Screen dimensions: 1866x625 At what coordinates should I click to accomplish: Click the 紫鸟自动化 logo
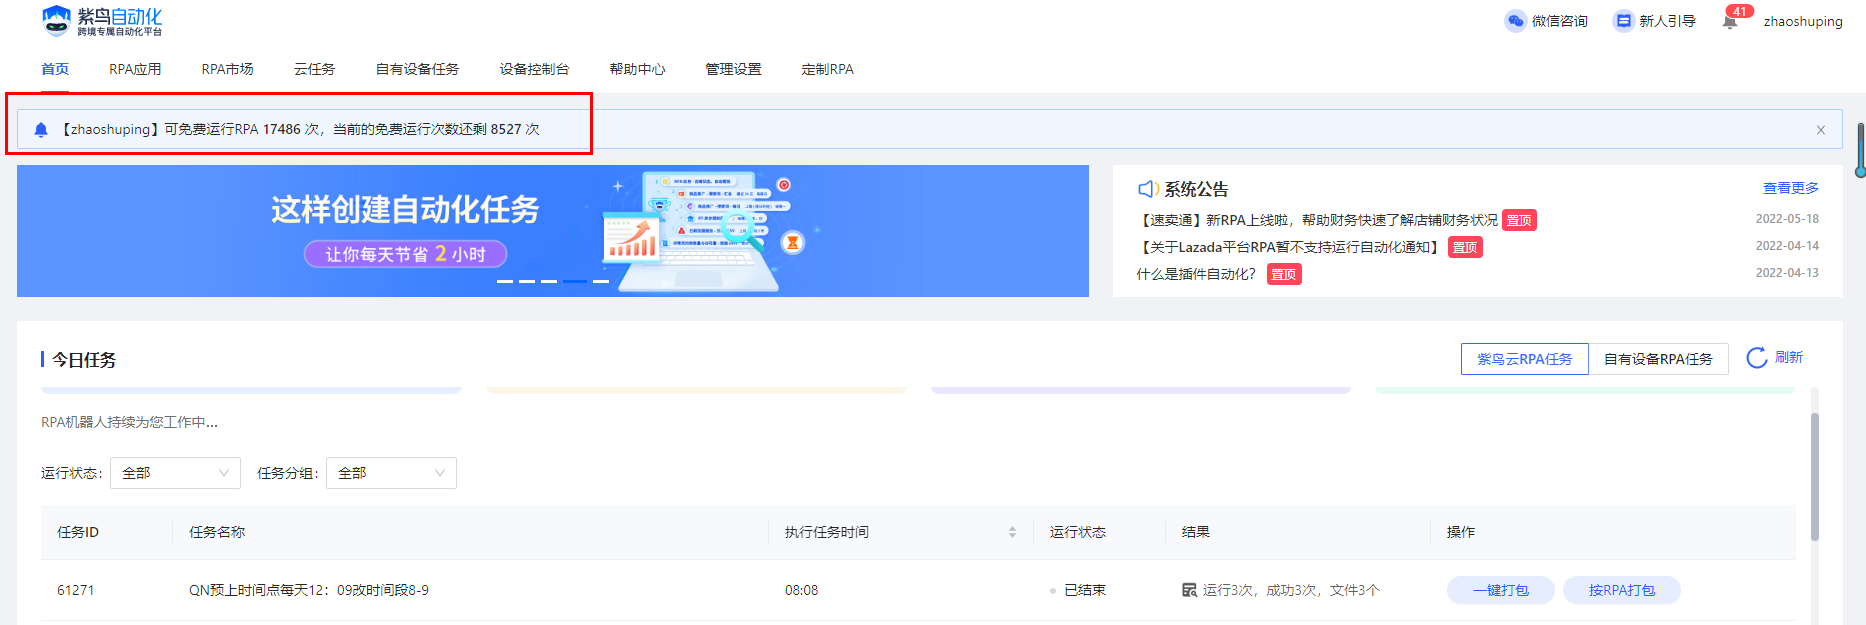click(101, 21)
